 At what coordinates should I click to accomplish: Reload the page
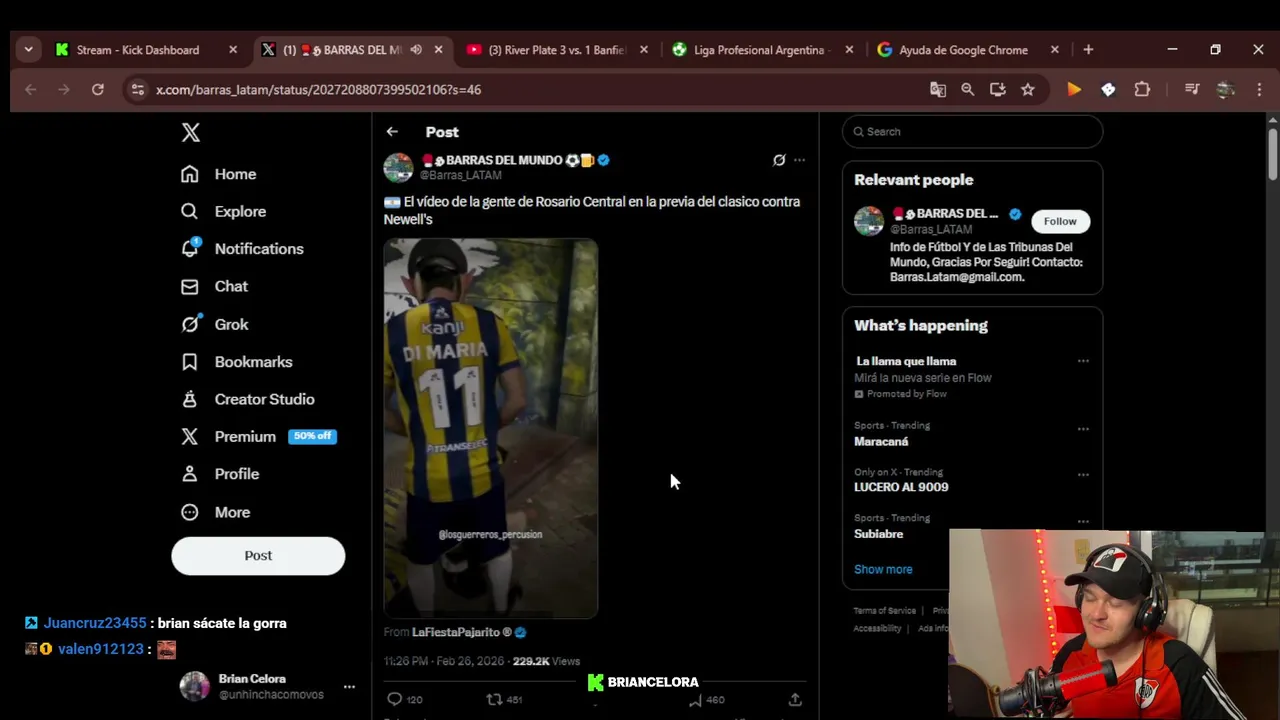(97, 89)
